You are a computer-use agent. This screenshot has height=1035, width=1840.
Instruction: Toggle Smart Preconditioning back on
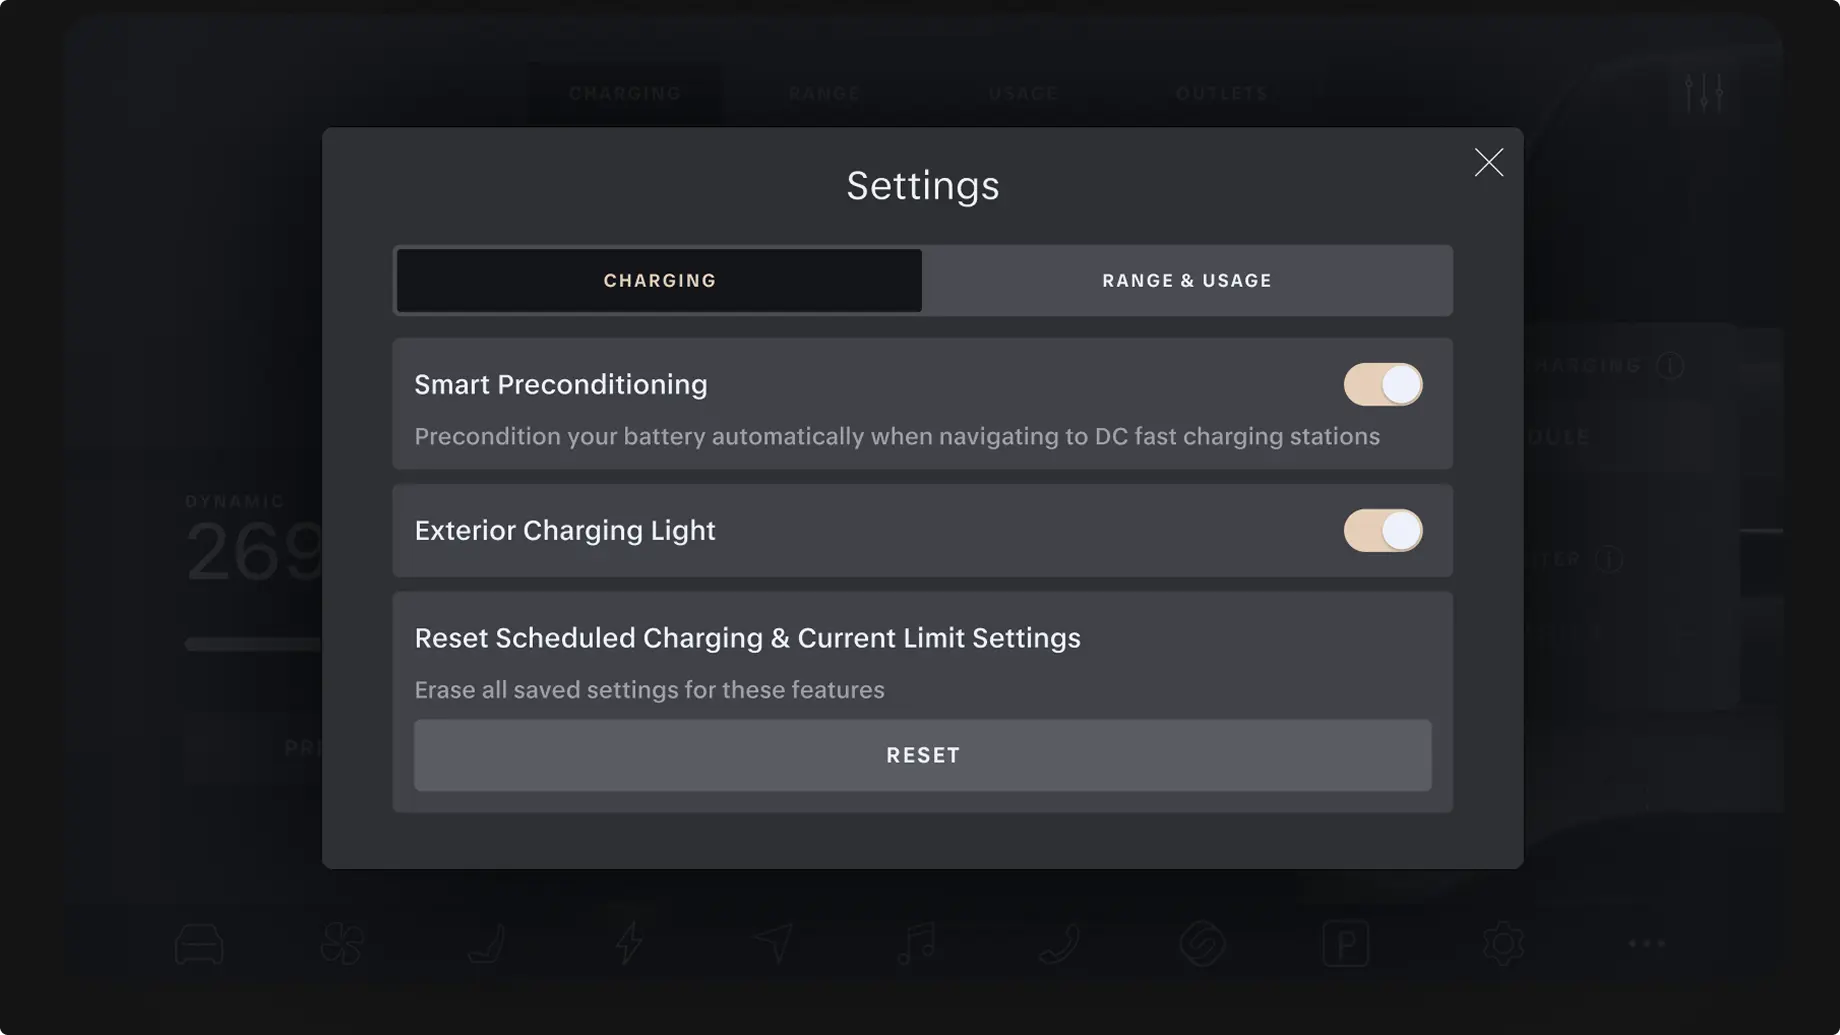point(1383,383)
